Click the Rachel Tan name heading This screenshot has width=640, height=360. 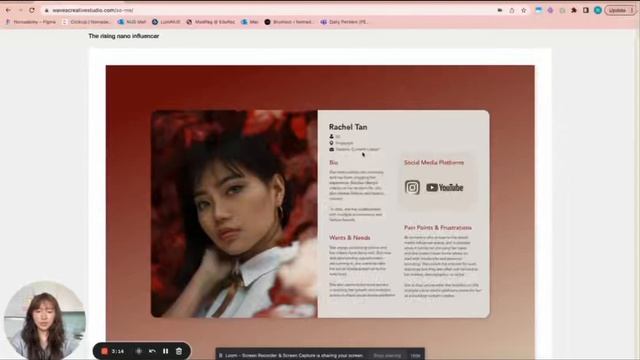348,127
